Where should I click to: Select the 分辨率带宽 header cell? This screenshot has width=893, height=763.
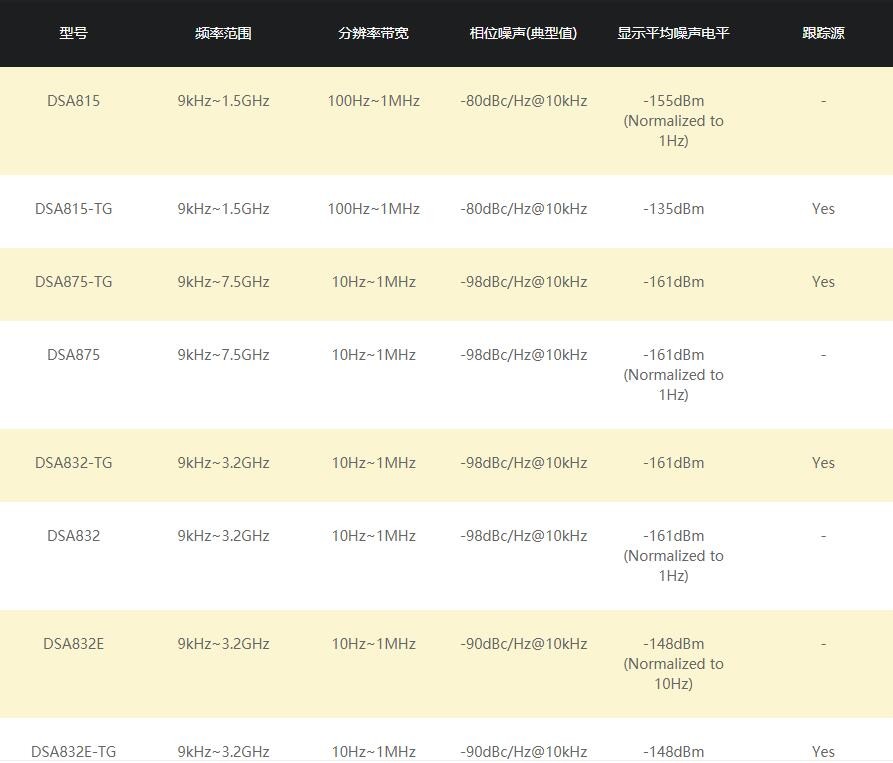coord(373,33)
